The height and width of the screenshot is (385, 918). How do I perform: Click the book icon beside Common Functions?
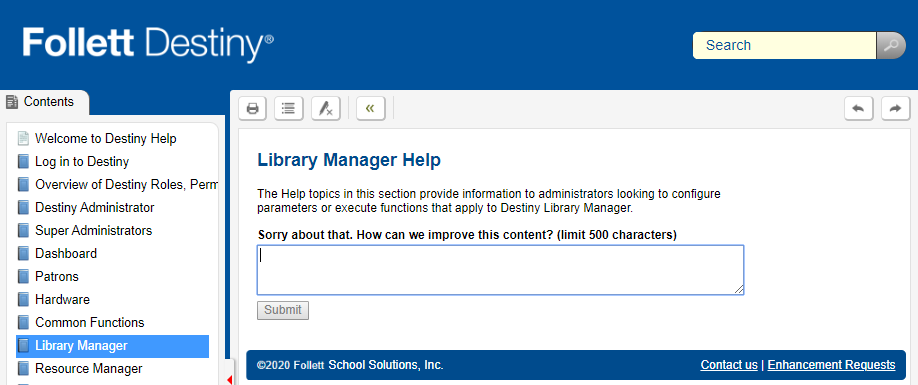point(23,322)
